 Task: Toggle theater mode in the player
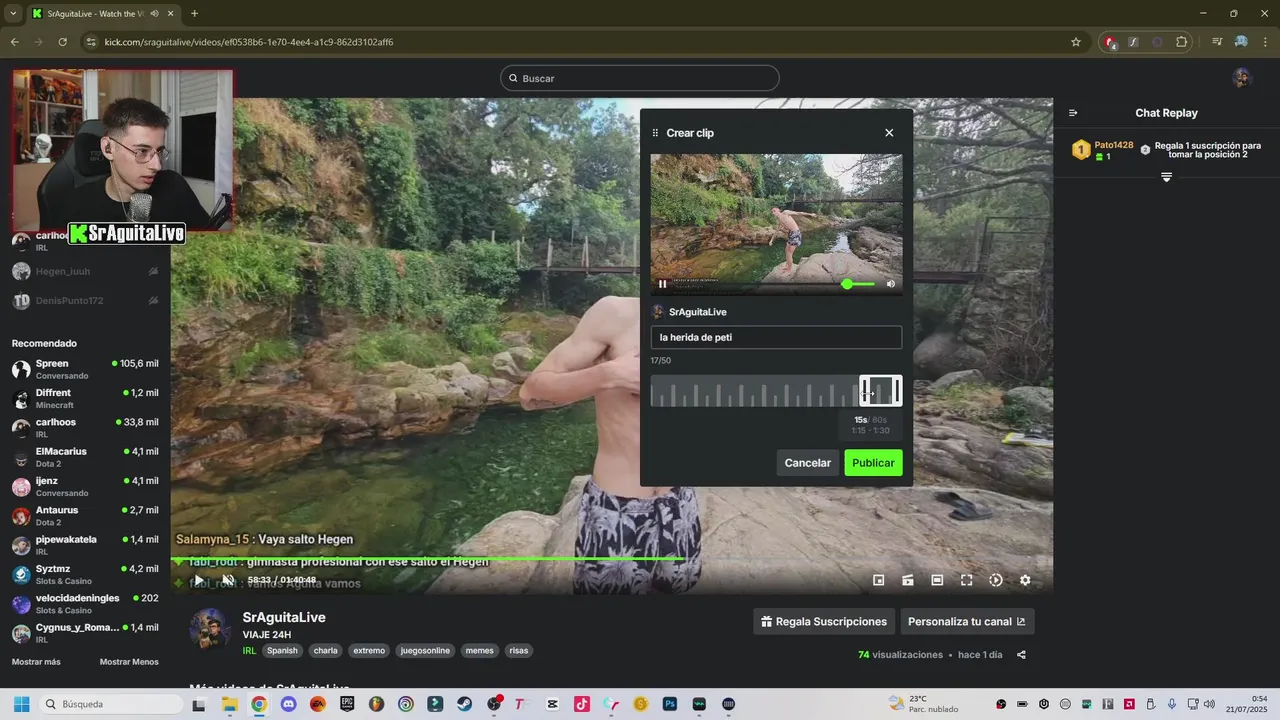pos(937,580)
